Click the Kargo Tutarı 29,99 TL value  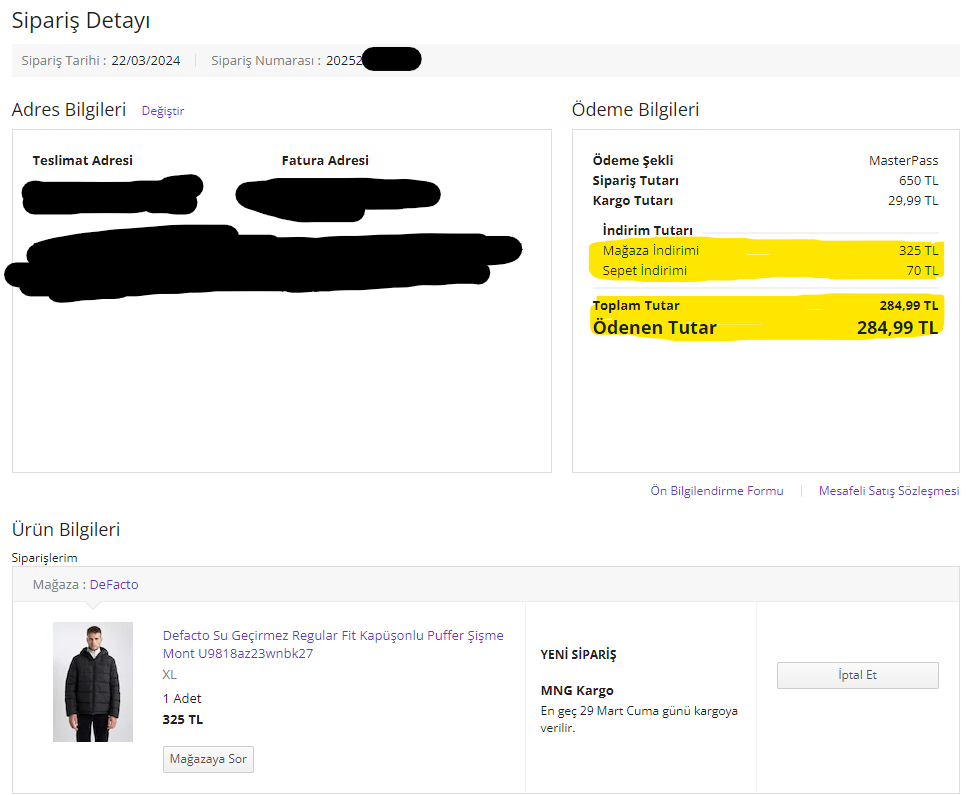tap(913, 200)
